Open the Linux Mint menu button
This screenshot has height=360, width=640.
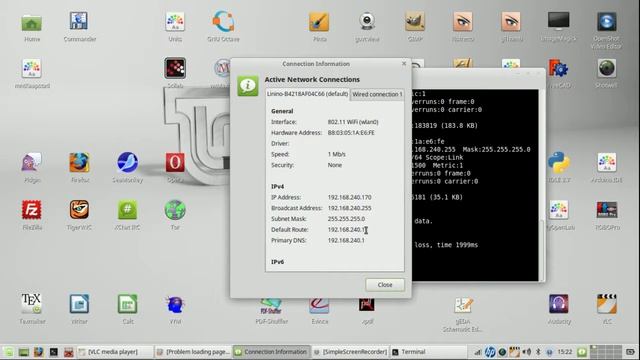8,352
